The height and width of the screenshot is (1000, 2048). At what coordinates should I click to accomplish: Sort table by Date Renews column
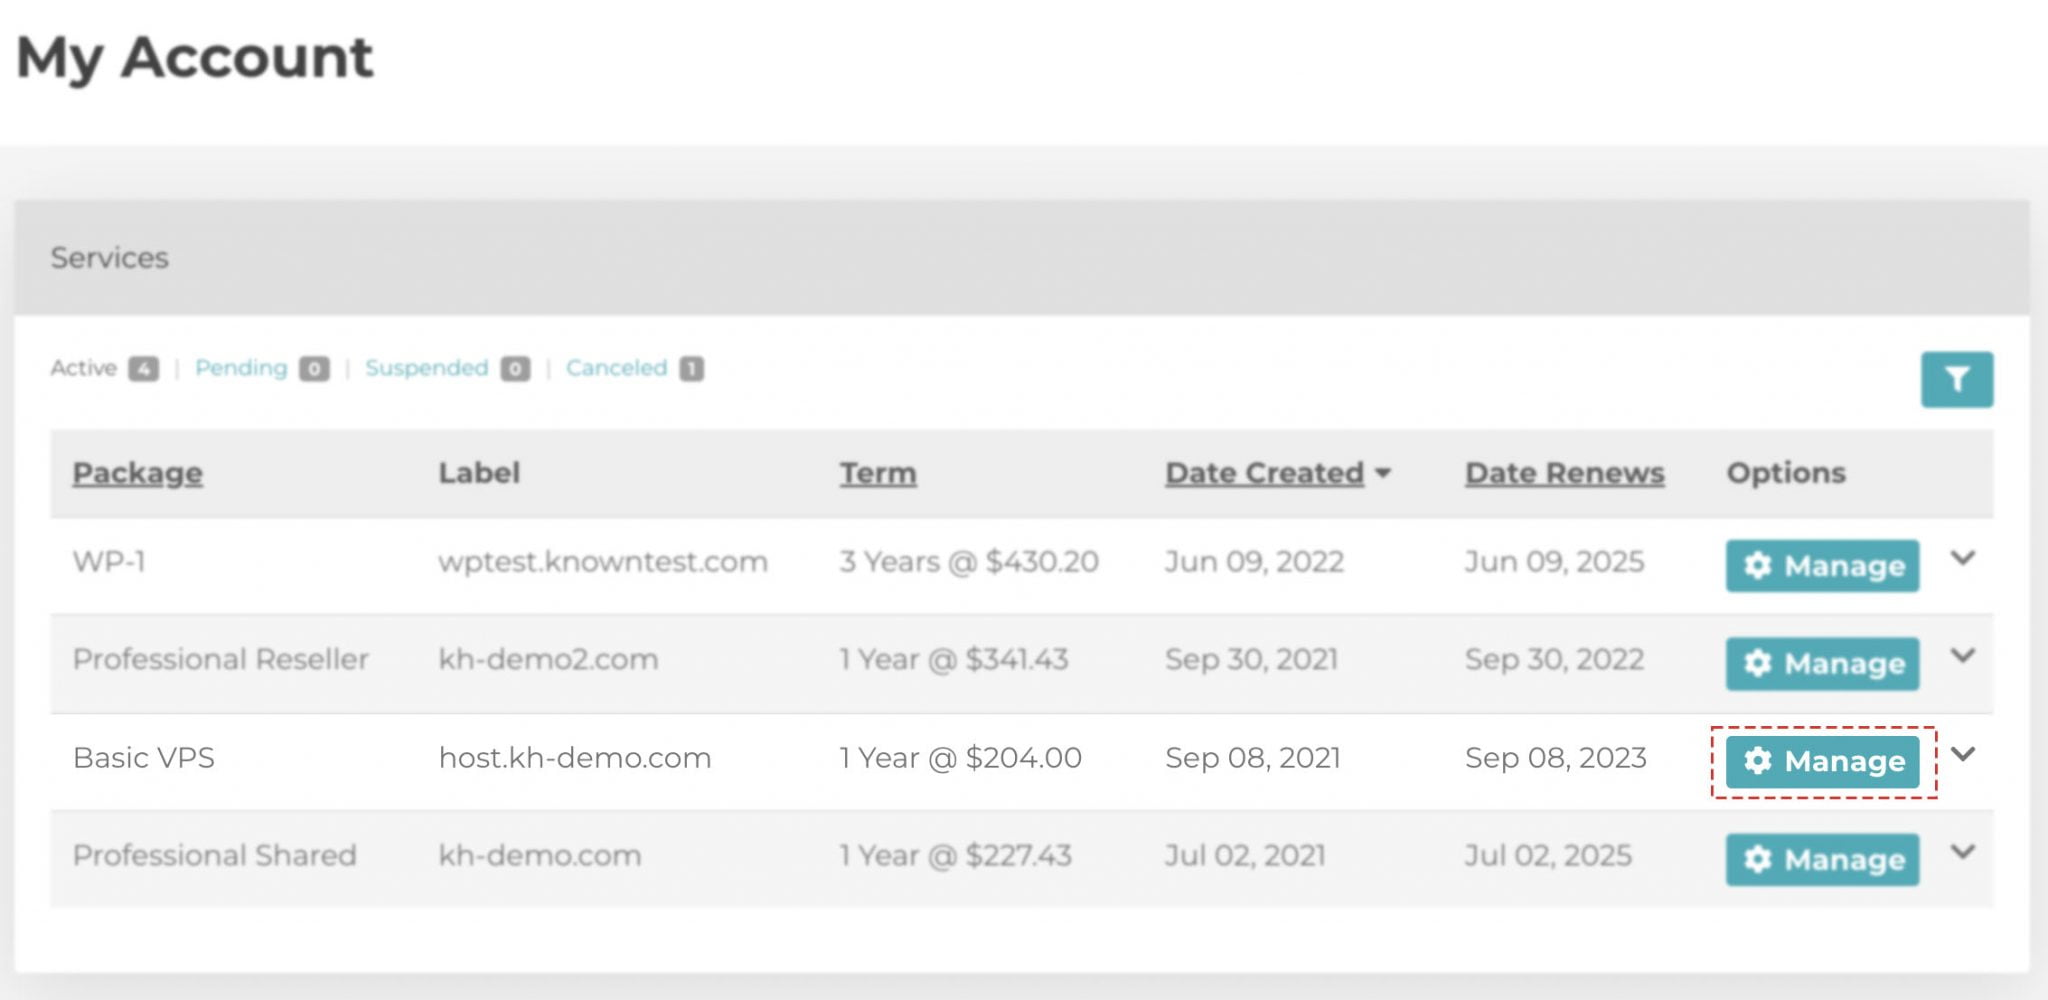1565,473
